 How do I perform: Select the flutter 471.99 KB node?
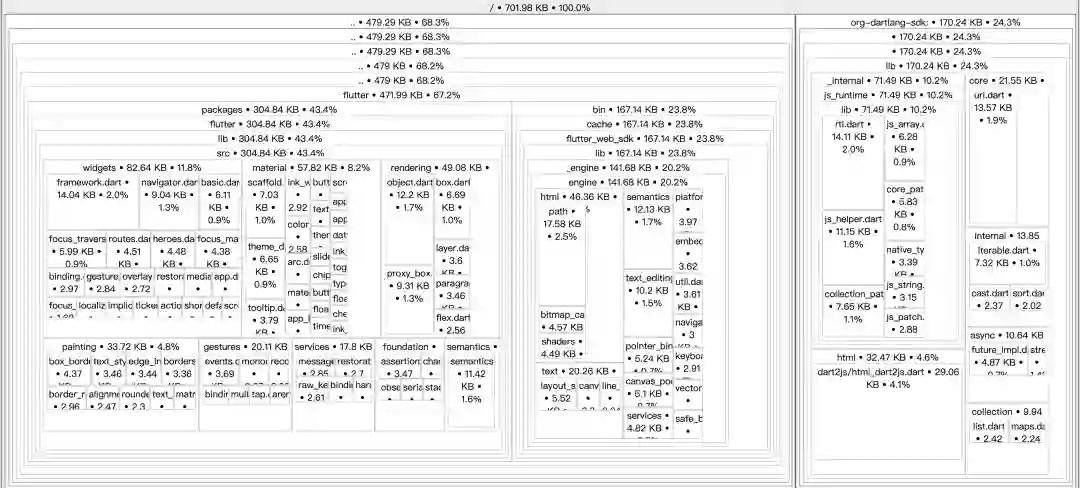[402, 95]
